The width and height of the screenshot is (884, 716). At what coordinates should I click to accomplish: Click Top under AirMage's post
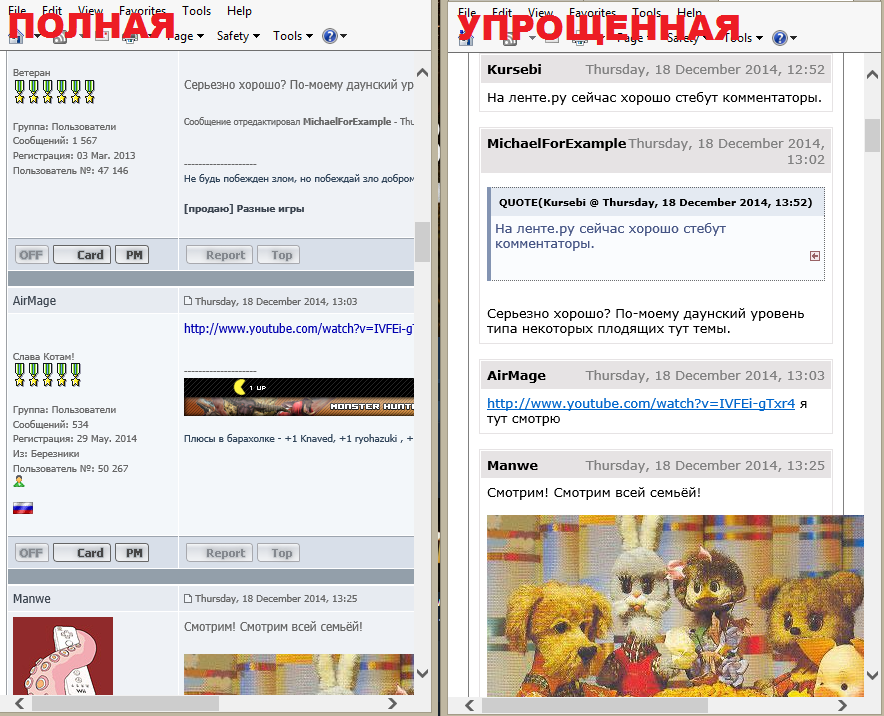coord(279,553)
